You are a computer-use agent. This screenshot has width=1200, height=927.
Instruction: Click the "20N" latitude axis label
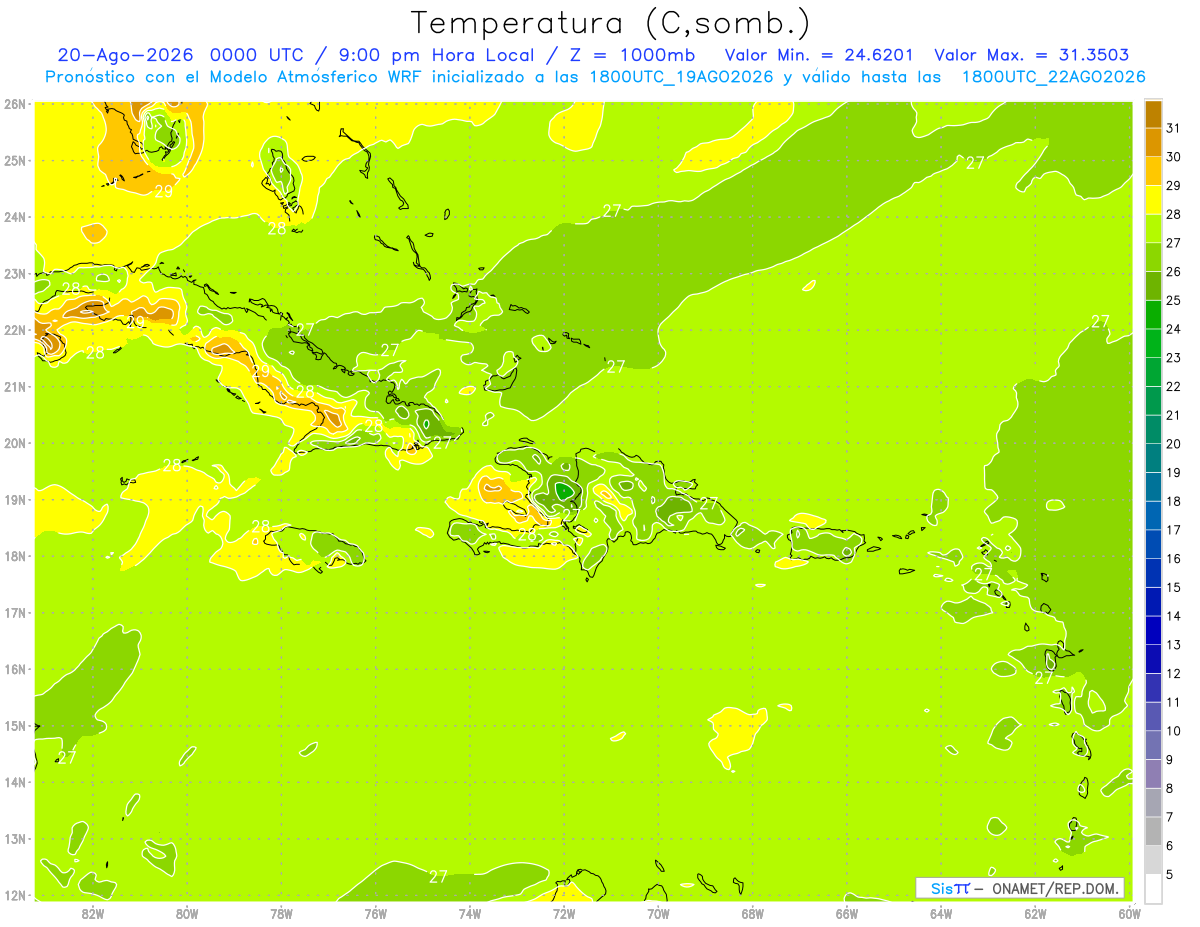(14, 443)
